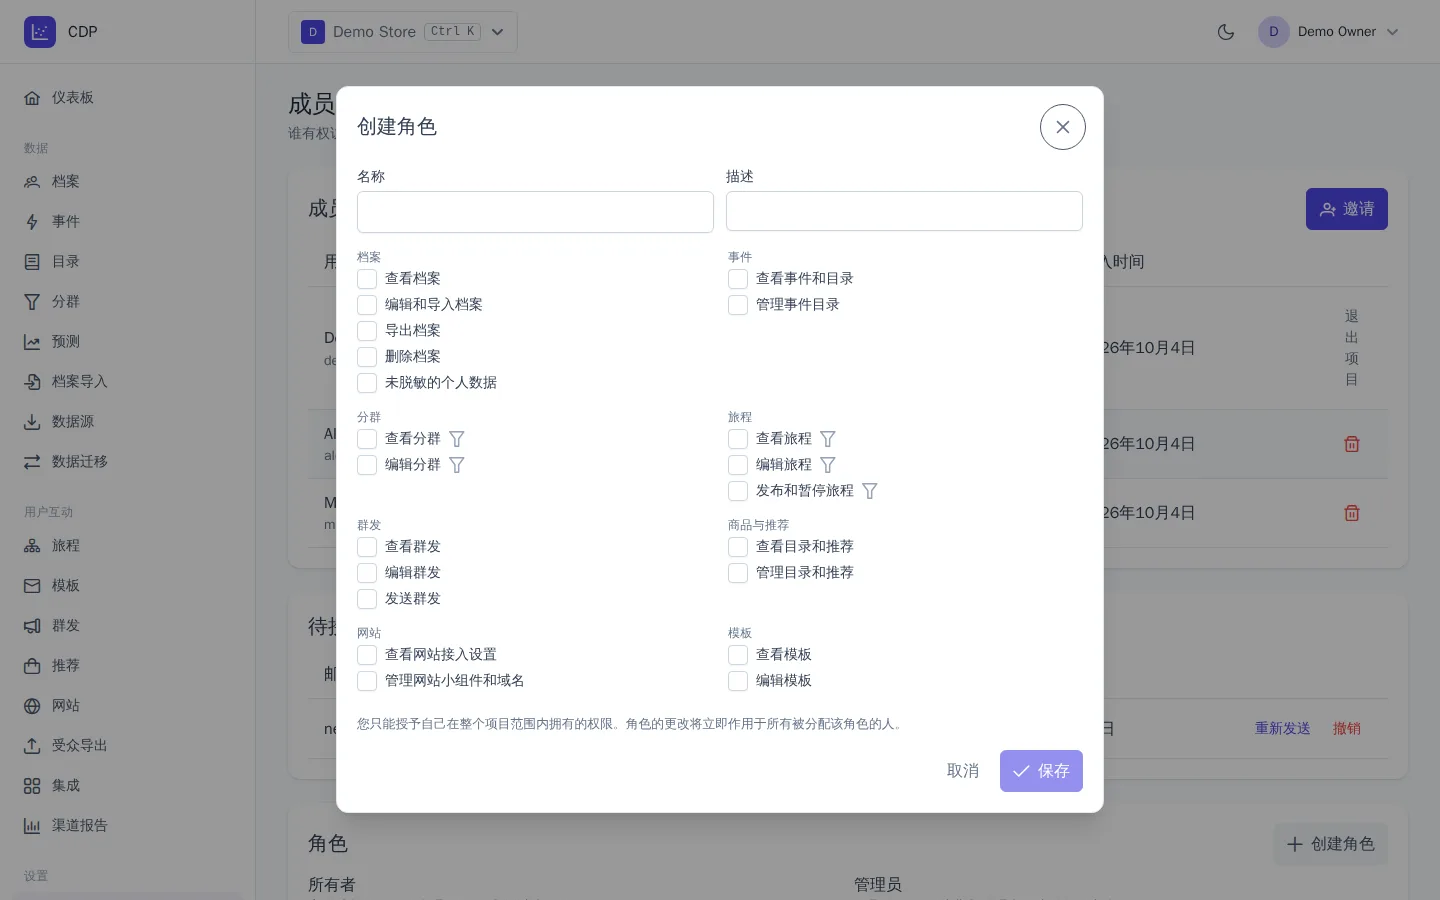Click the CDP logo icon
This screenshot has height=900, width=1440.
pyautogui.click(x=40, y=32)
